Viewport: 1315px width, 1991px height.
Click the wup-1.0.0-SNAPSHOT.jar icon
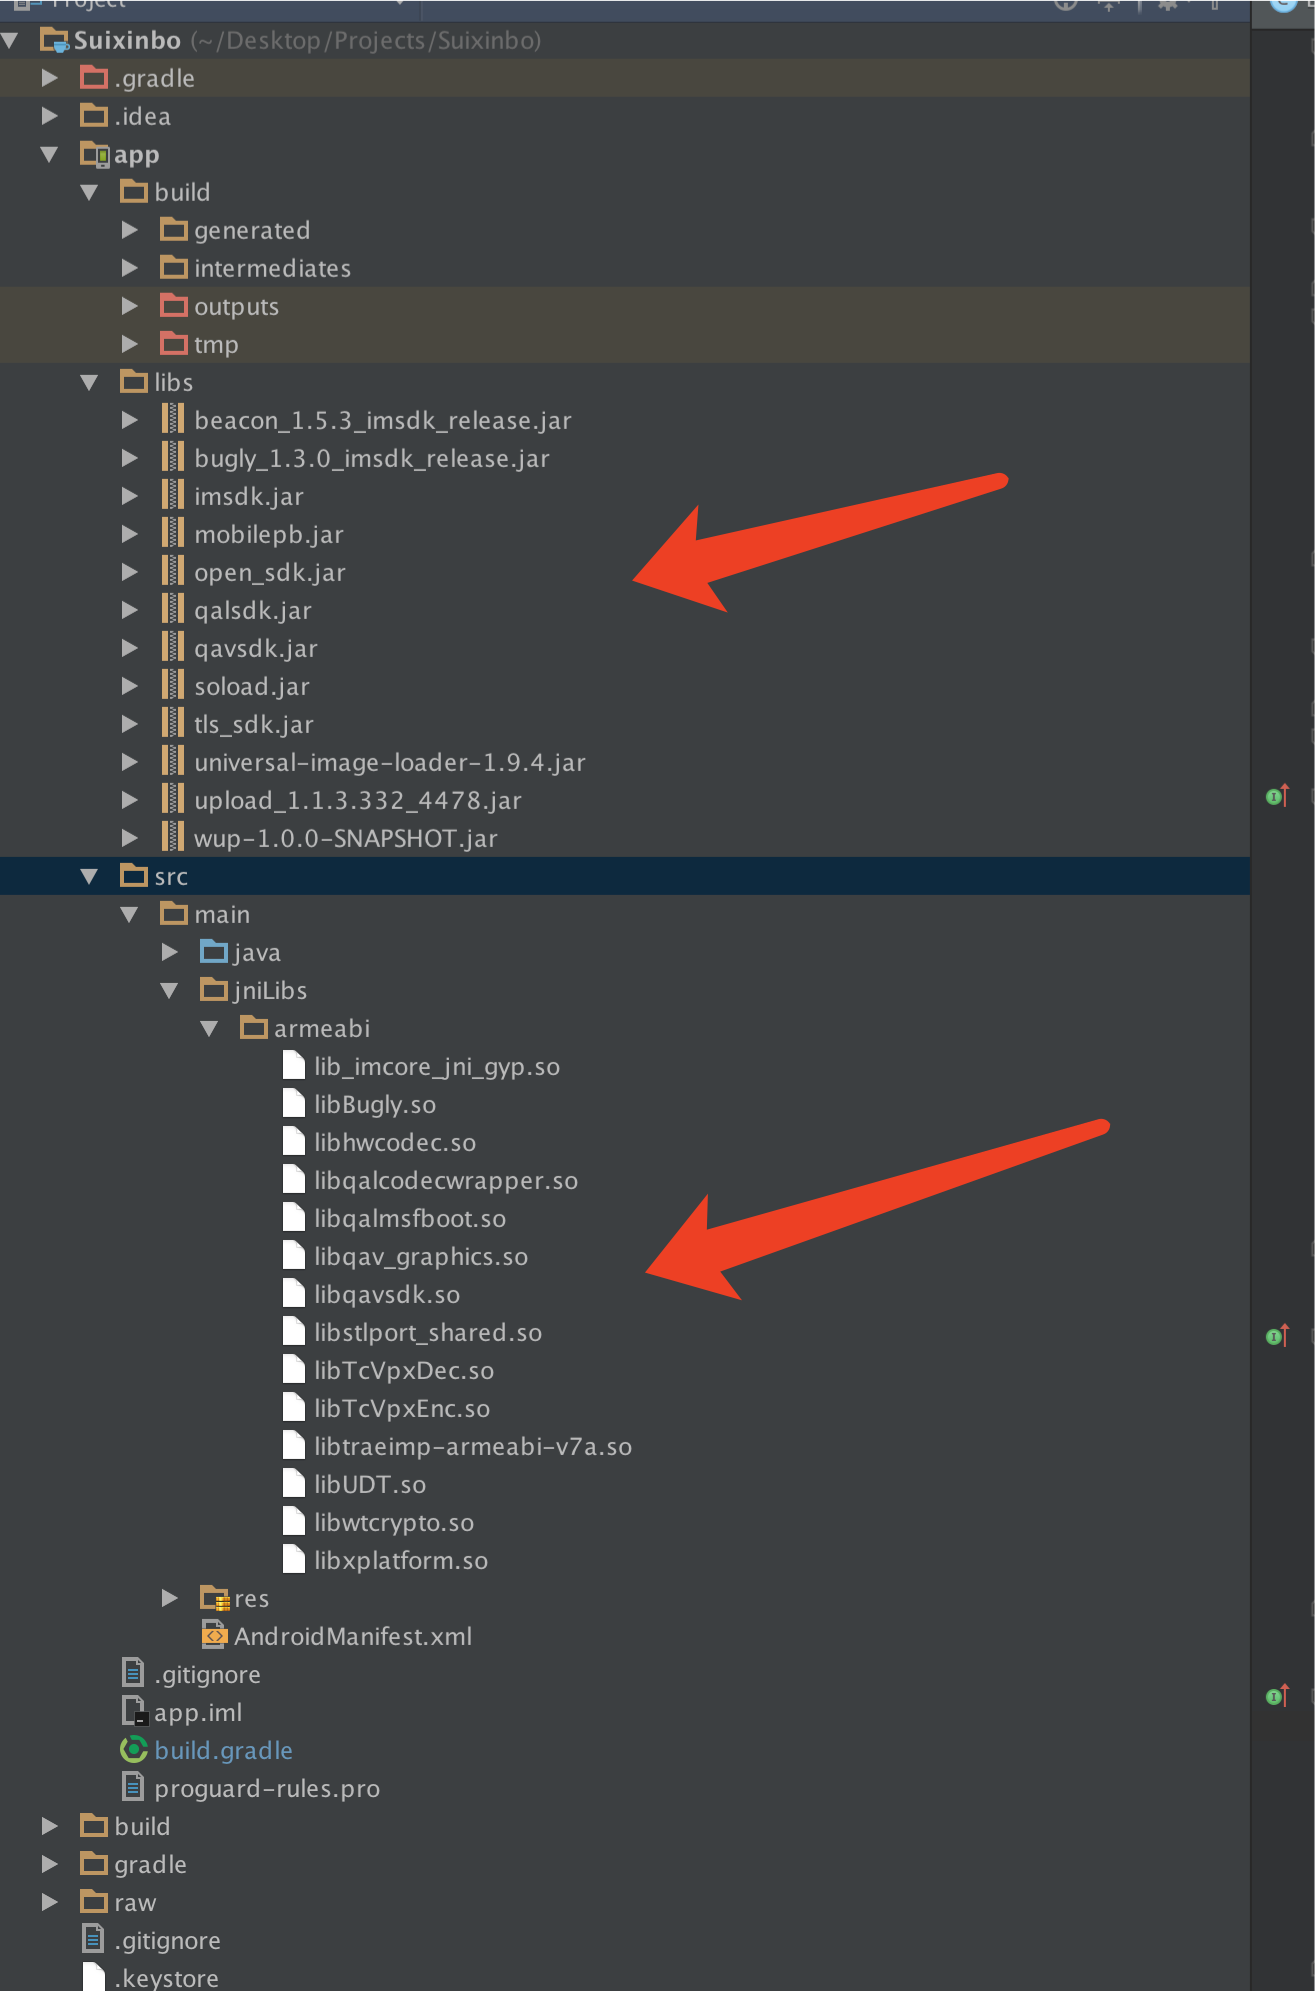point(173,838)
